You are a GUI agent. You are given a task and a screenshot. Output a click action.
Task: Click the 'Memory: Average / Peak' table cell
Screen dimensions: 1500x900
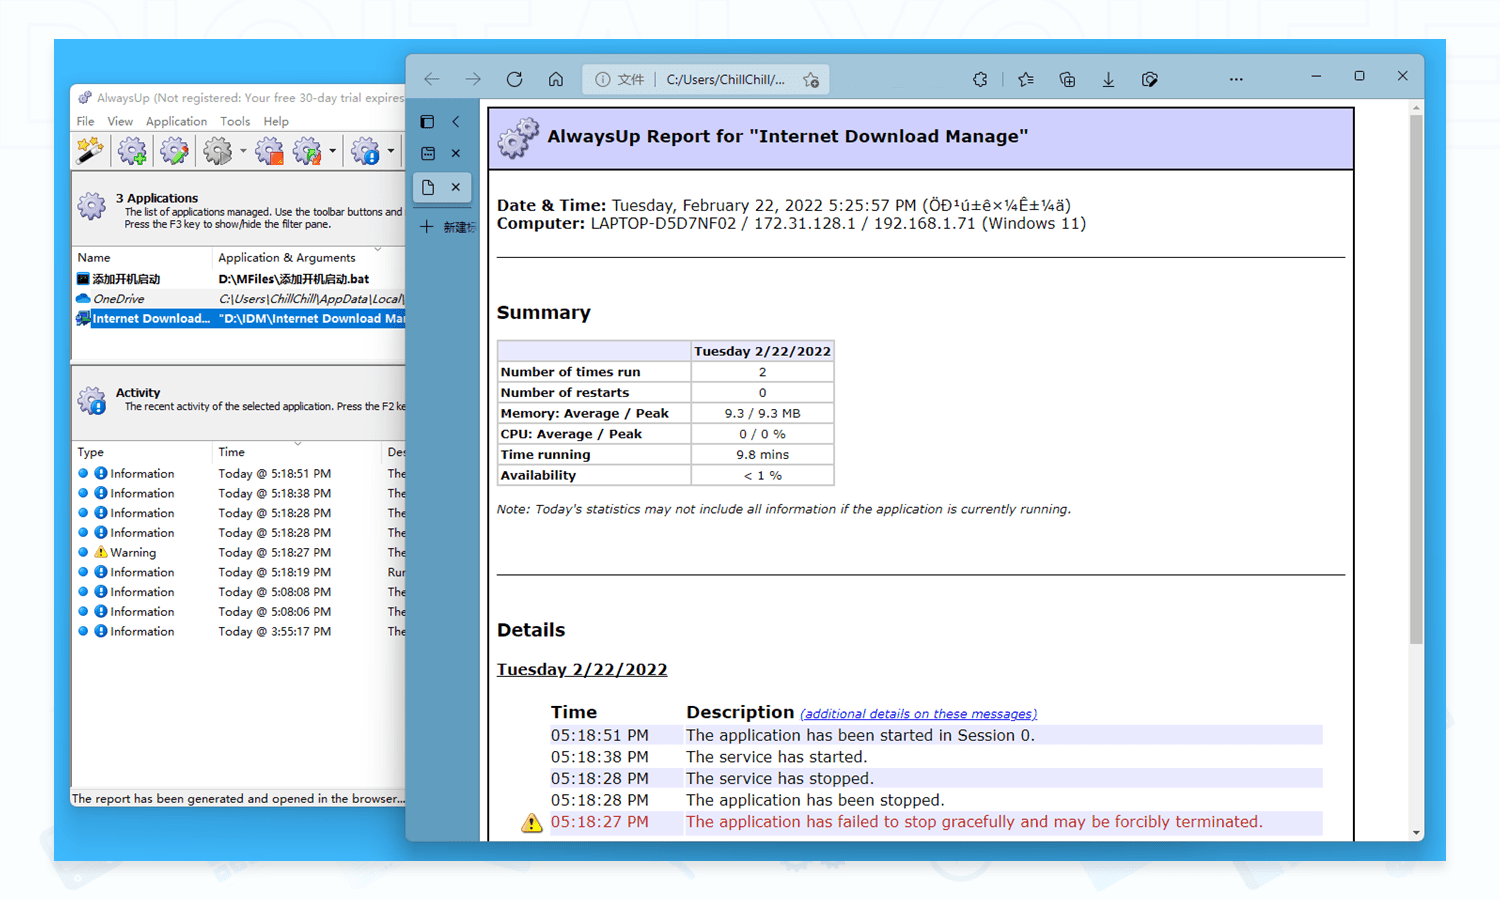(594, 414)
